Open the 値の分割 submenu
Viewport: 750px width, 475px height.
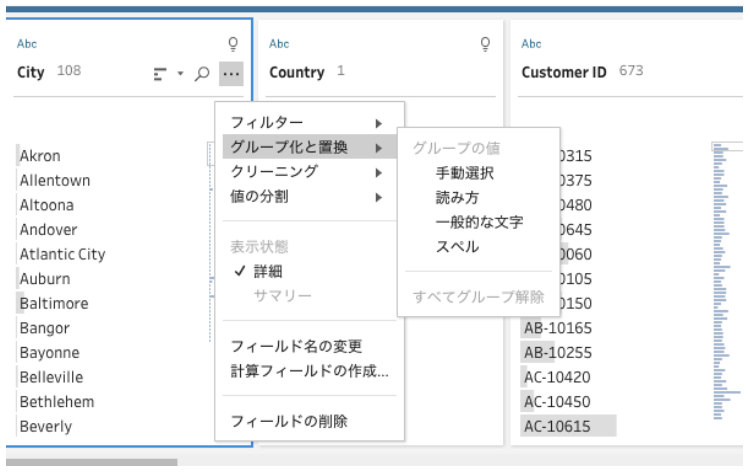309,197
